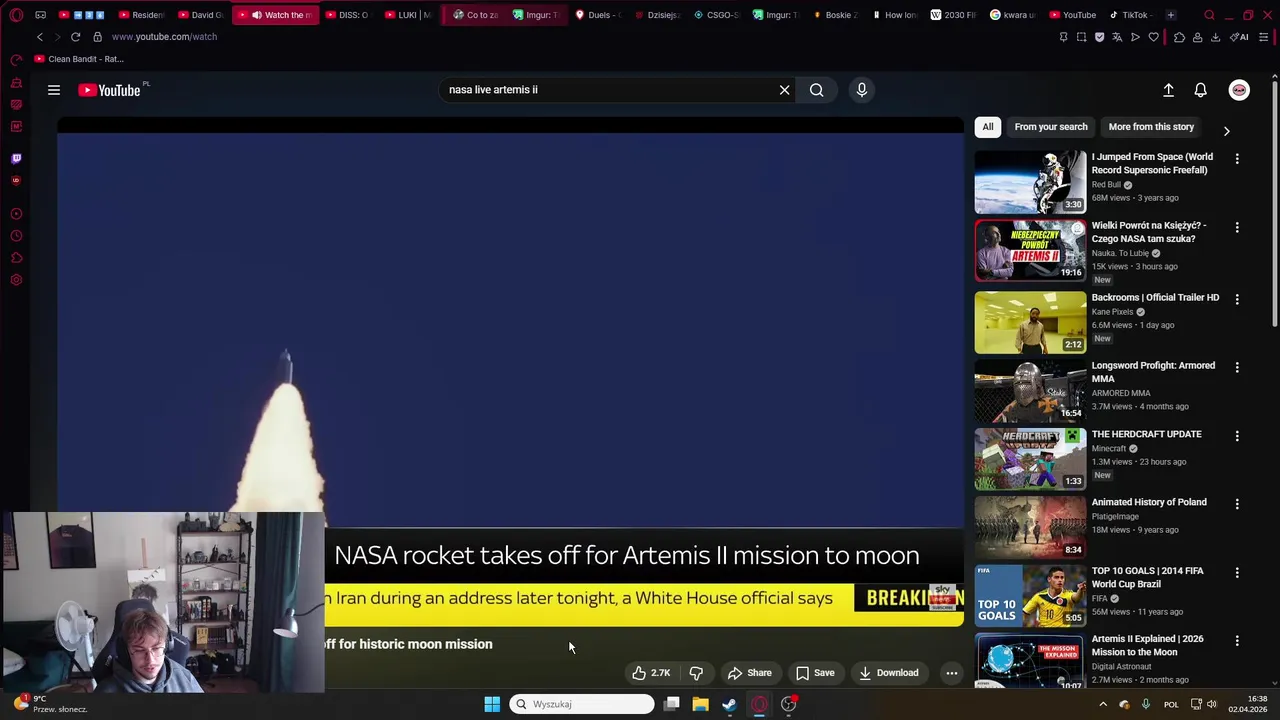Open Opera easy setup menu icon
1280x720 pixels.
point(1264,37)
